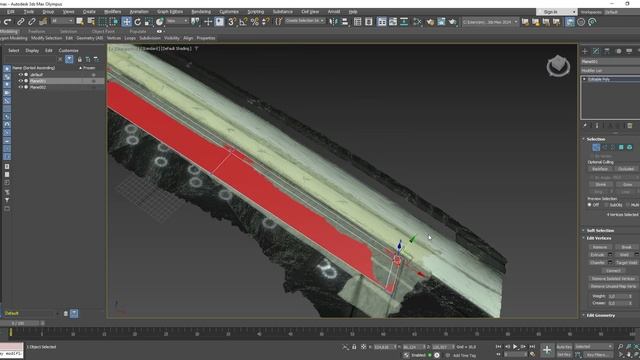Collapse the Selection rollout
640x360 pixels.
[x=595, y=139]
